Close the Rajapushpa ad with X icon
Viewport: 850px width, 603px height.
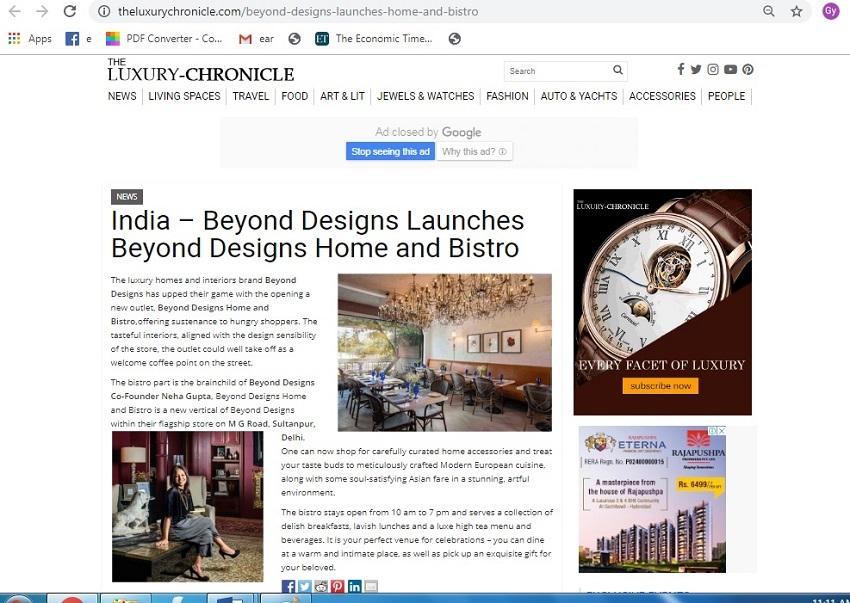pos(722,430)
